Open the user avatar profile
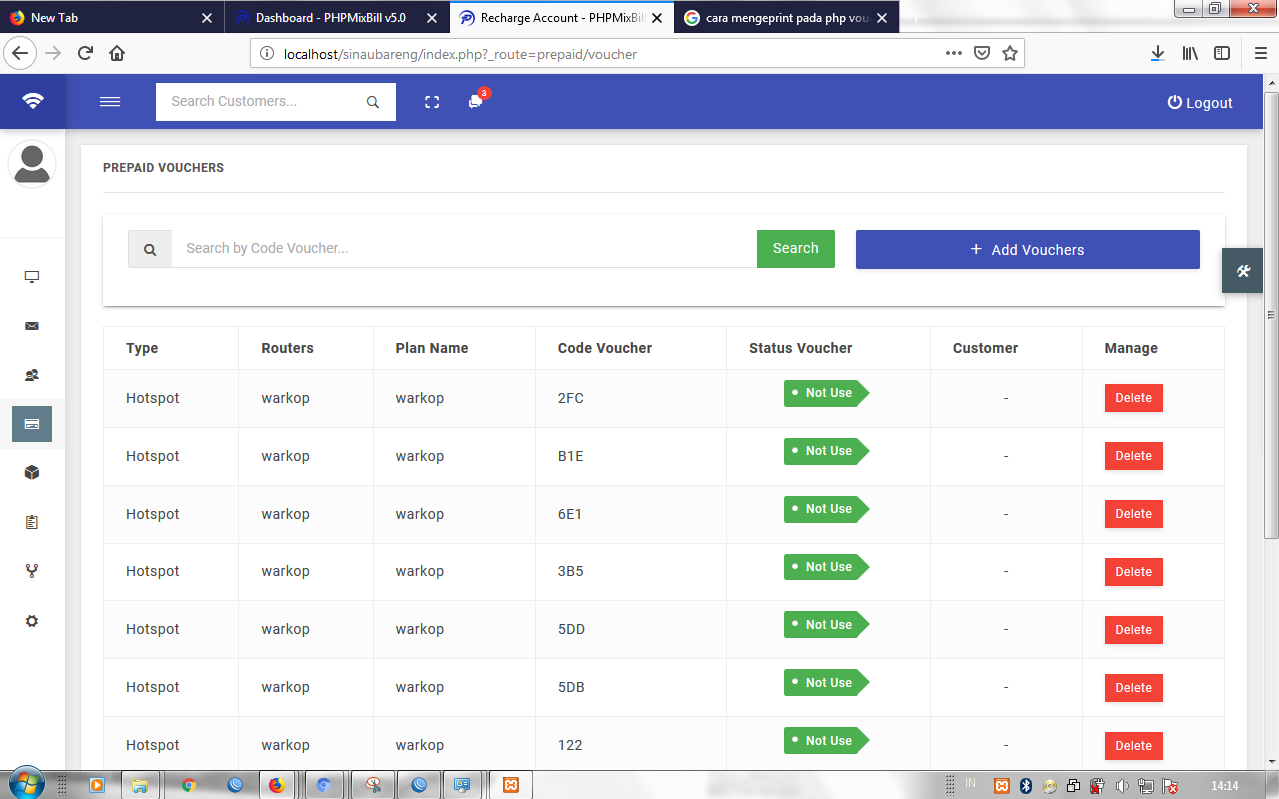Image resolution: width=1279 pixels, height=799 pixels. pyautogui.click(x=32, y=164)
